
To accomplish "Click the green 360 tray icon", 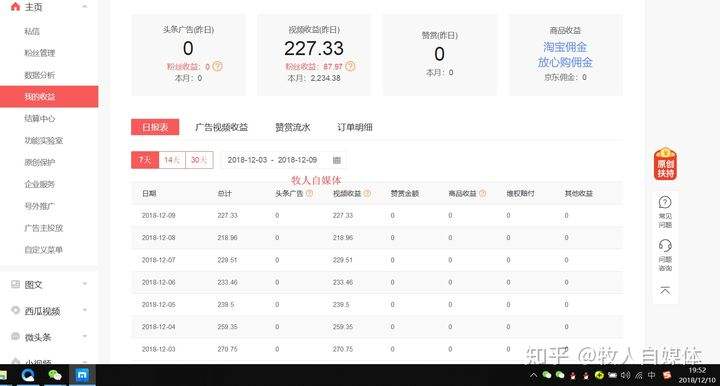I will [599, 375].
